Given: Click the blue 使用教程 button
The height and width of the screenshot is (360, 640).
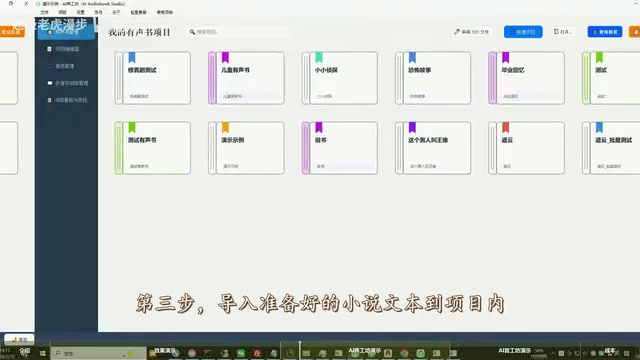Looking at the screenshot, I should [x=605, y=32].
